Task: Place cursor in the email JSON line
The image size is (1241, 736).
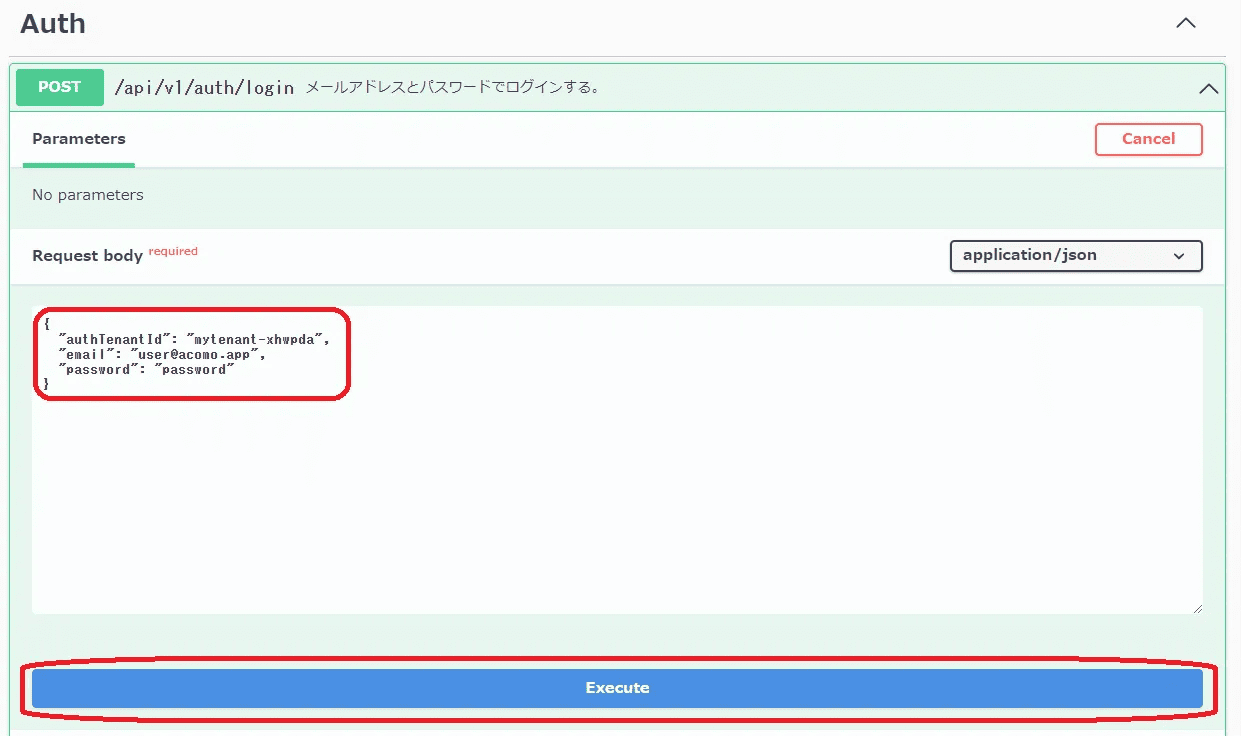Action: [162, 354]
